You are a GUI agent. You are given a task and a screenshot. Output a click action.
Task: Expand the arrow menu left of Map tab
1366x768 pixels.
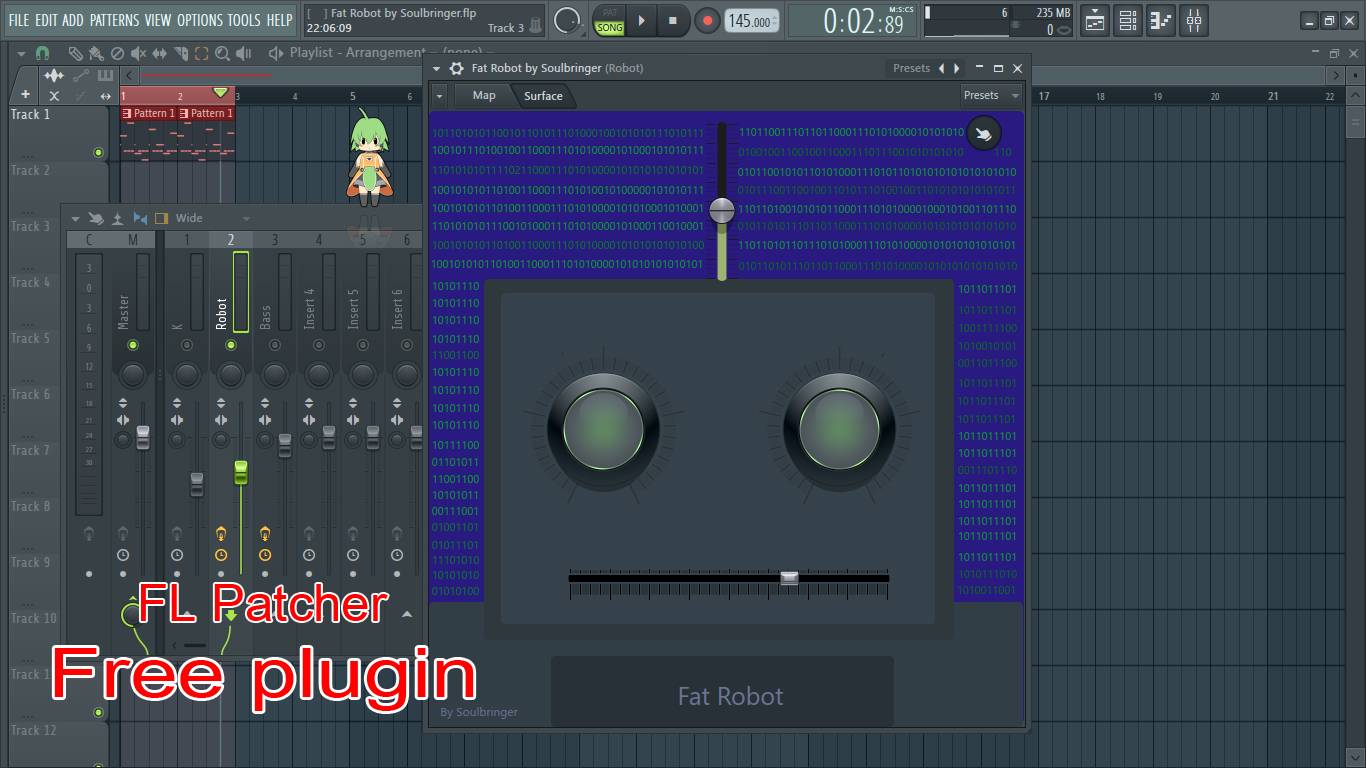point(439,95)
